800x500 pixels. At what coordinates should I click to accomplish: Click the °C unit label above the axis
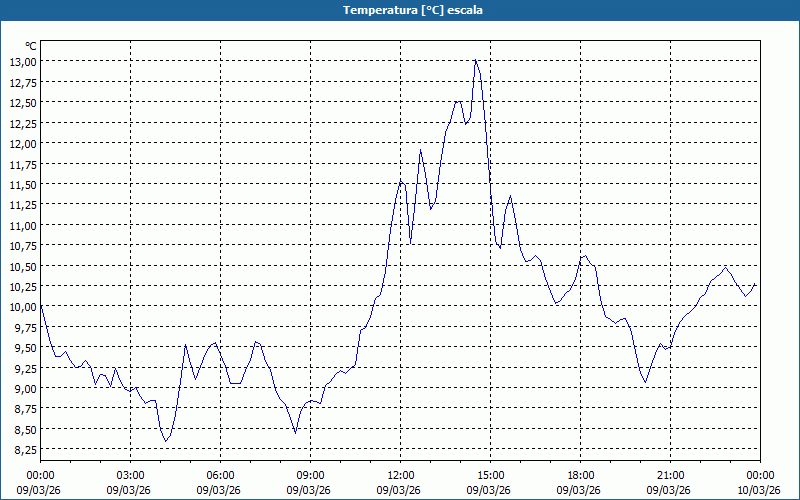(x=30, y=46)
